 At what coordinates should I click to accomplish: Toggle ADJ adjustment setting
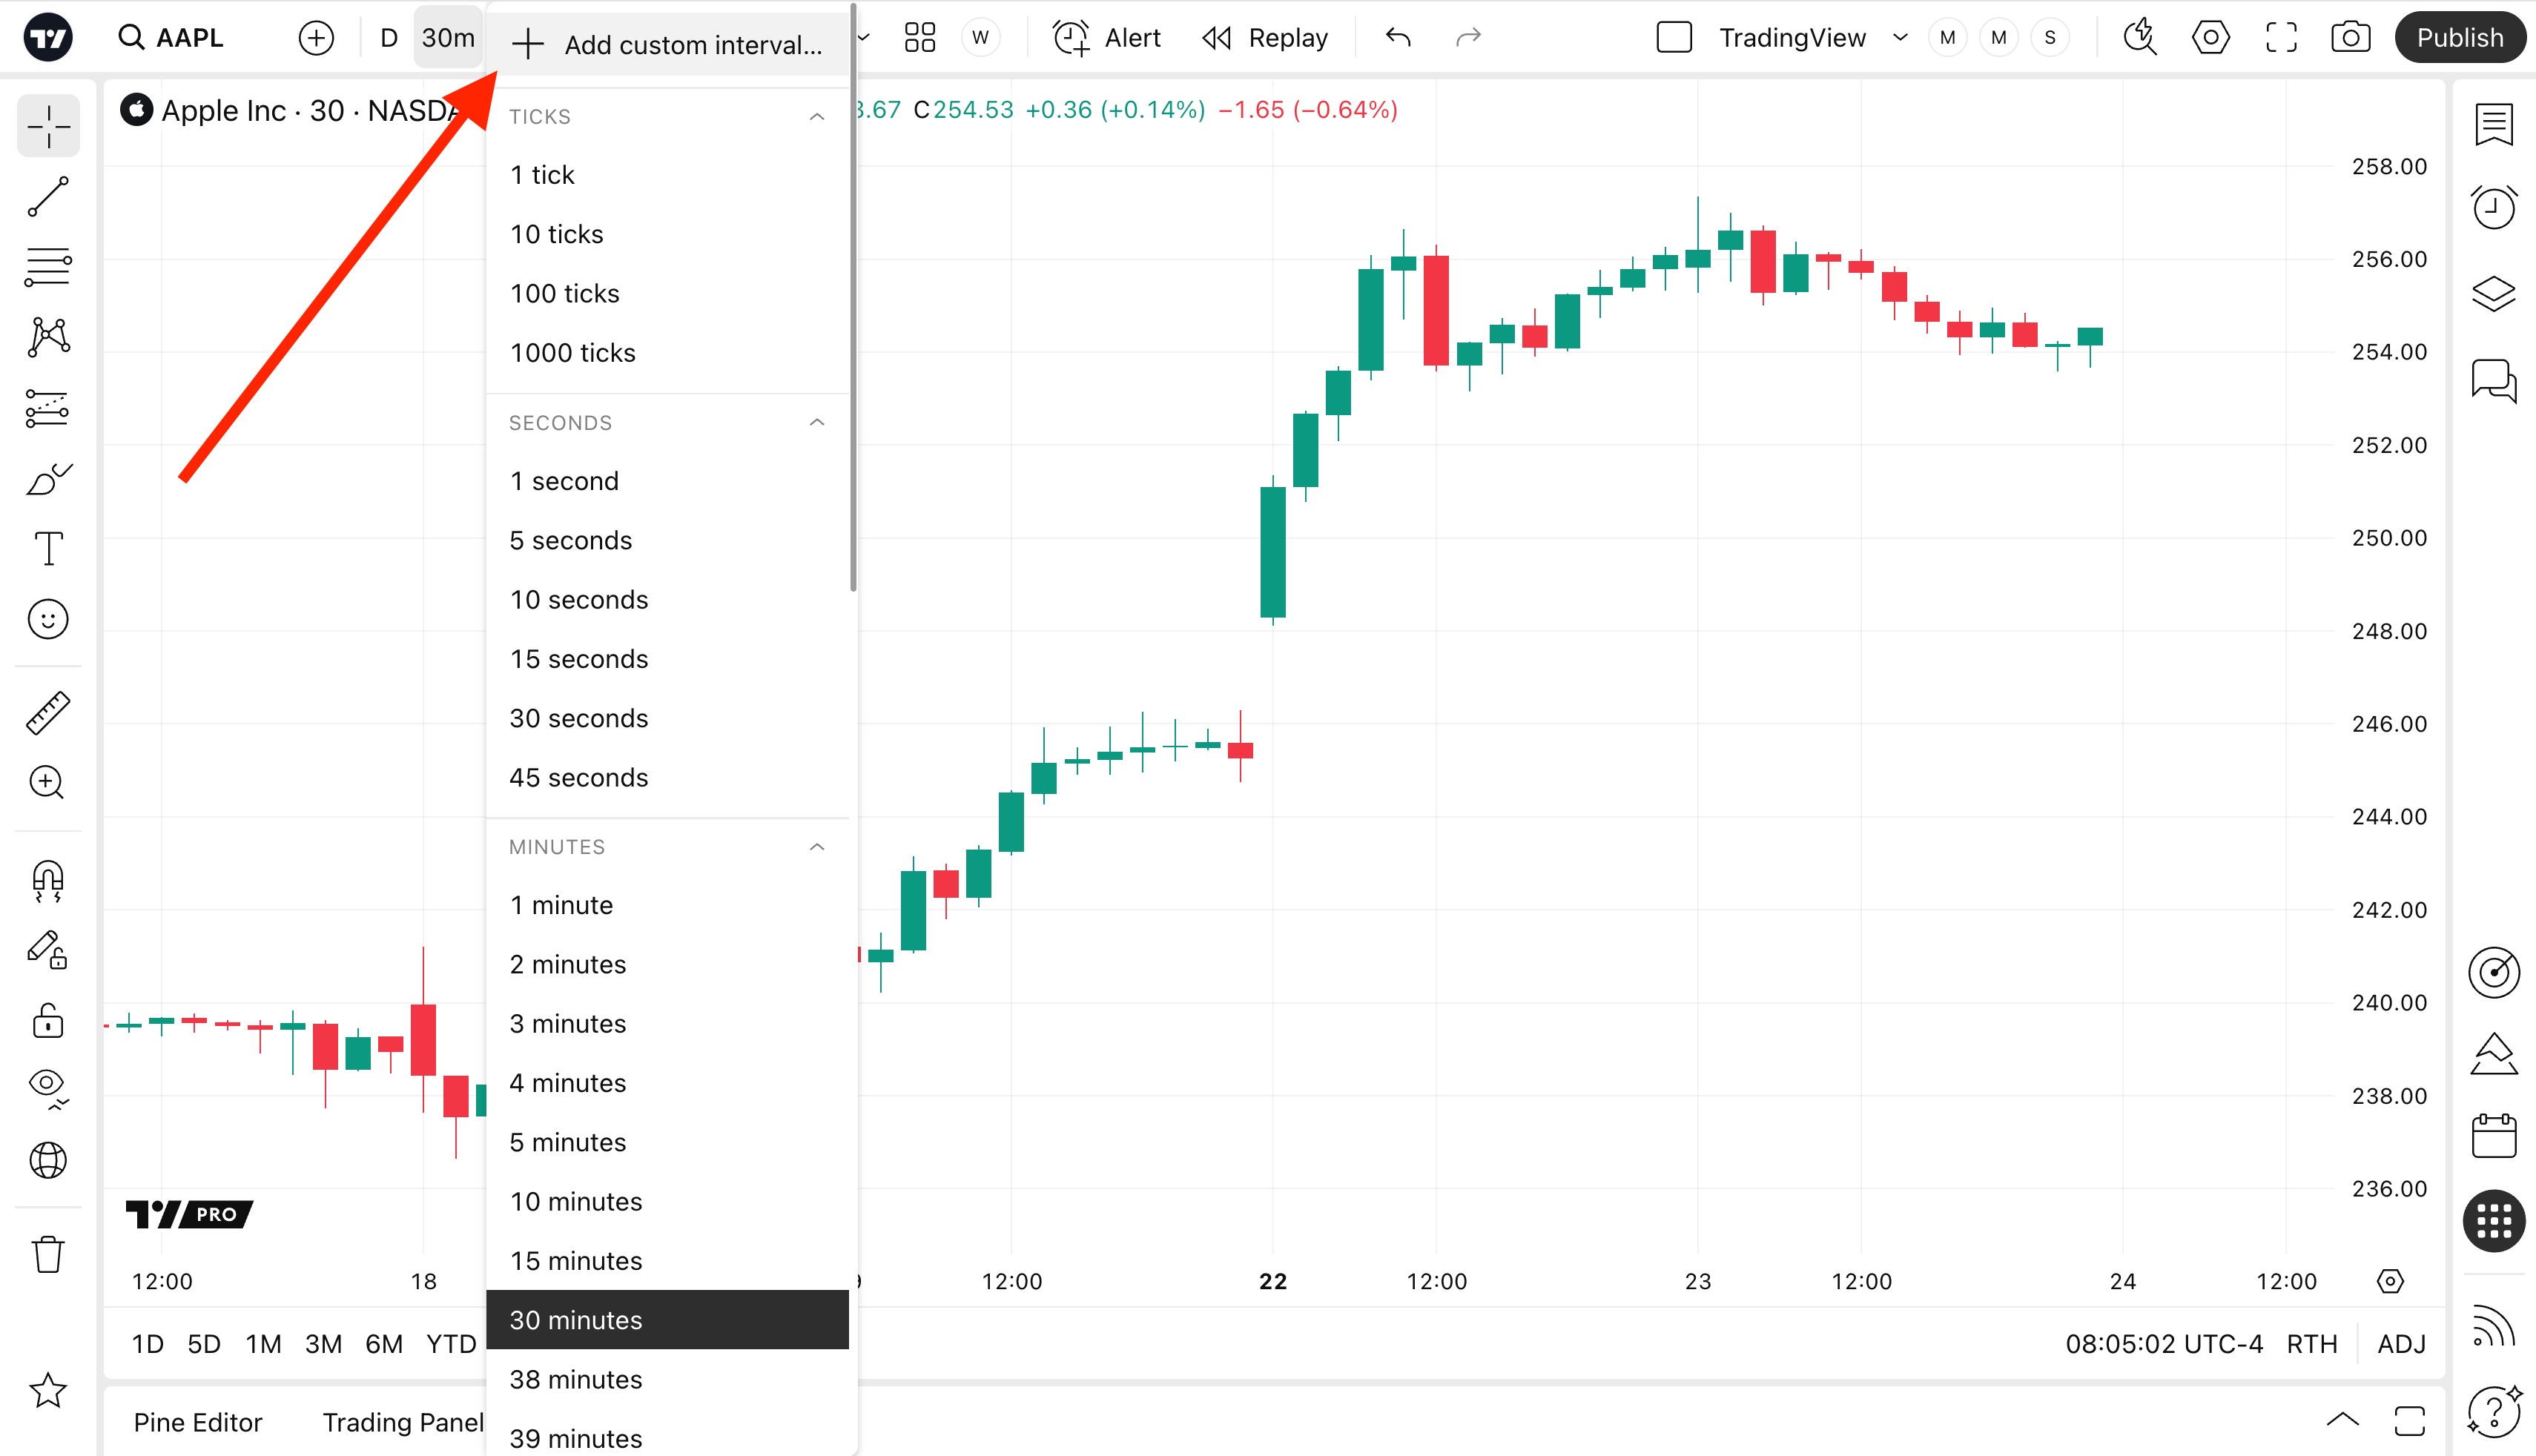[2401, 1344]
